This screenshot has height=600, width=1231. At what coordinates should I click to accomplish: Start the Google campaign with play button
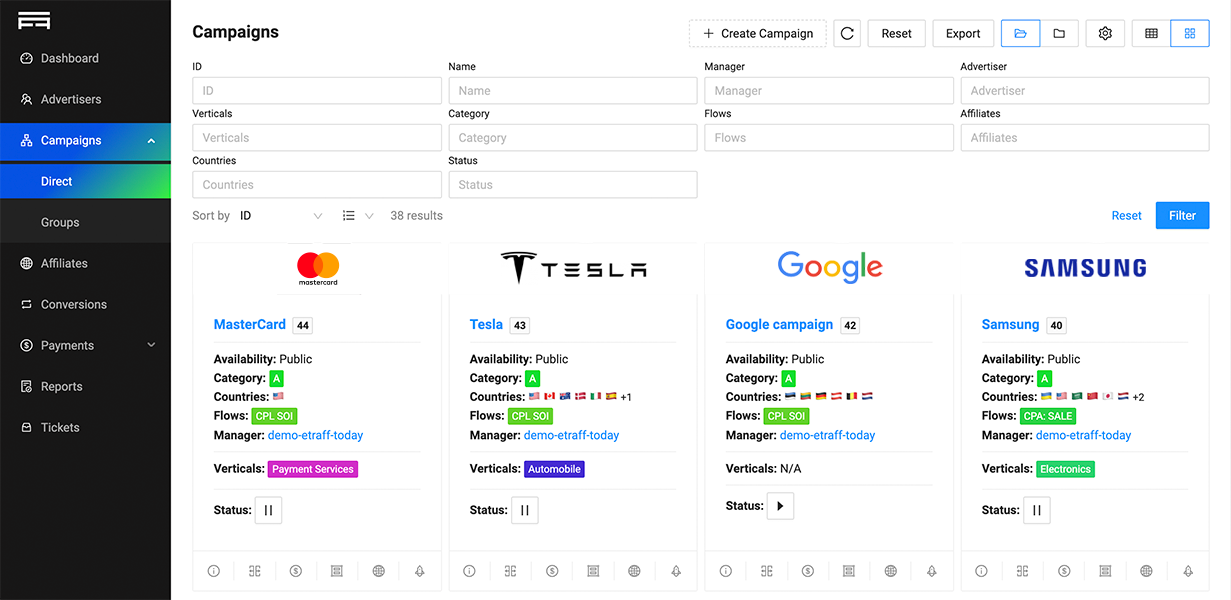(780, 506)
